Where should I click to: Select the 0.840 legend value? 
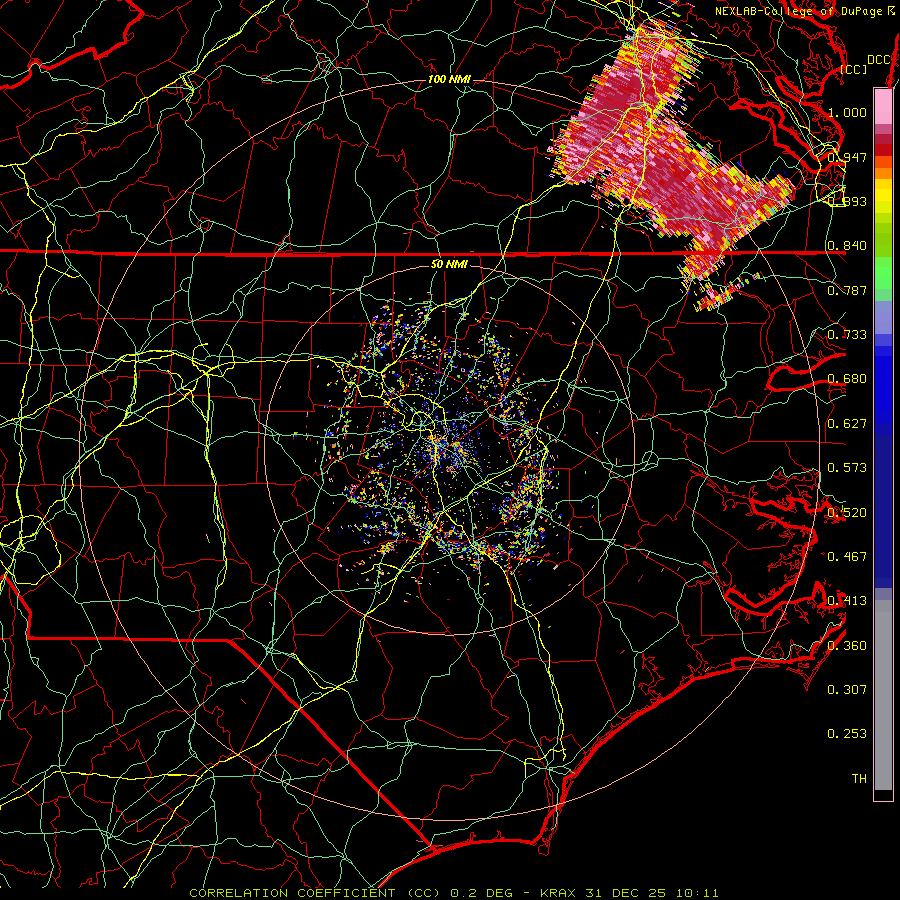[x=847, y=246]
